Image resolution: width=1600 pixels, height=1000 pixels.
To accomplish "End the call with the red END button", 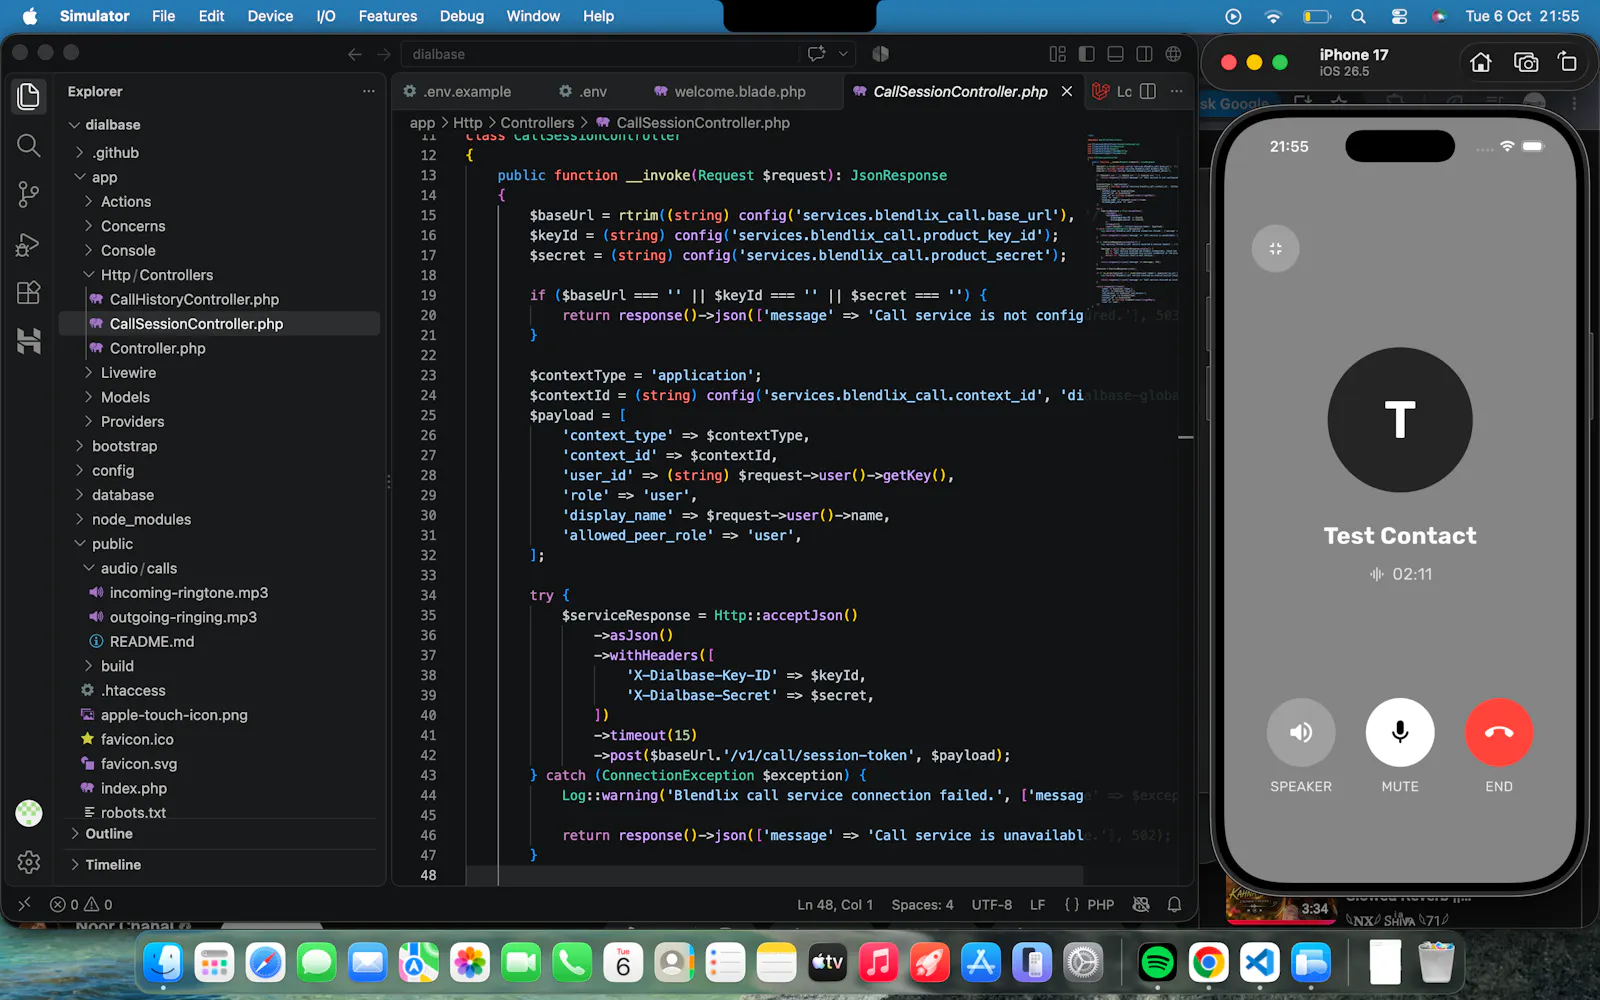I will (x=1499, y=732).
